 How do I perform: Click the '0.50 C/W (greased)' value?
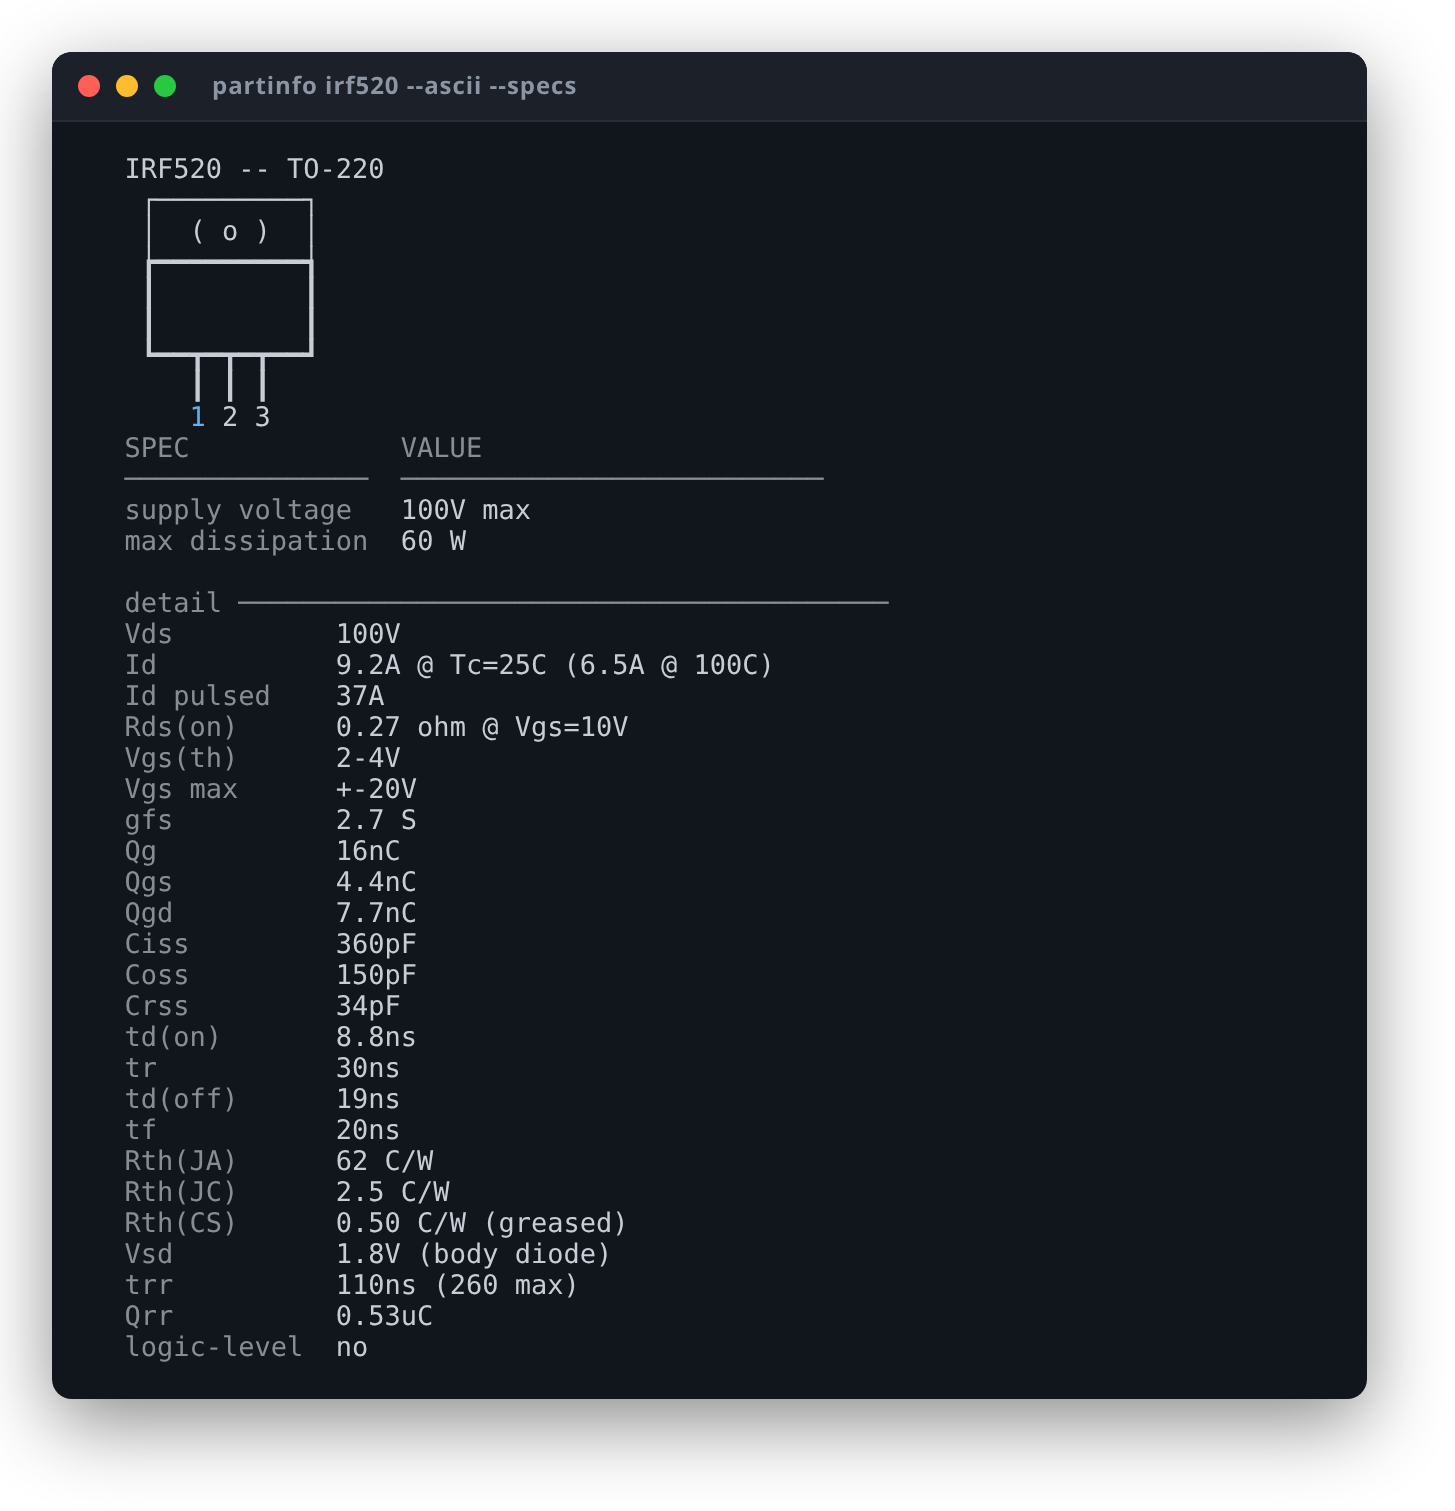click(482, 1224)
